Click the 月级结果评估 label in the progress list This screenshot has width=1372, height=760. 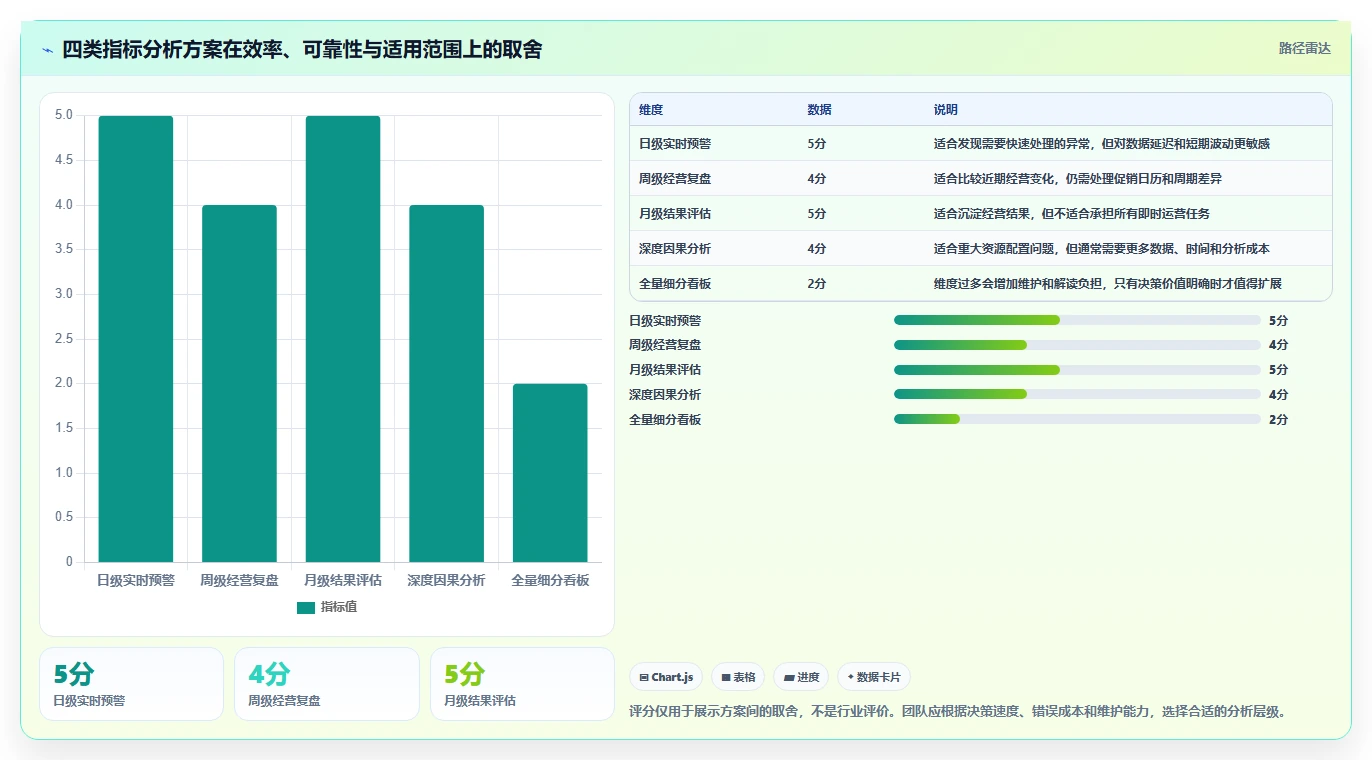(x=665, y=371)
